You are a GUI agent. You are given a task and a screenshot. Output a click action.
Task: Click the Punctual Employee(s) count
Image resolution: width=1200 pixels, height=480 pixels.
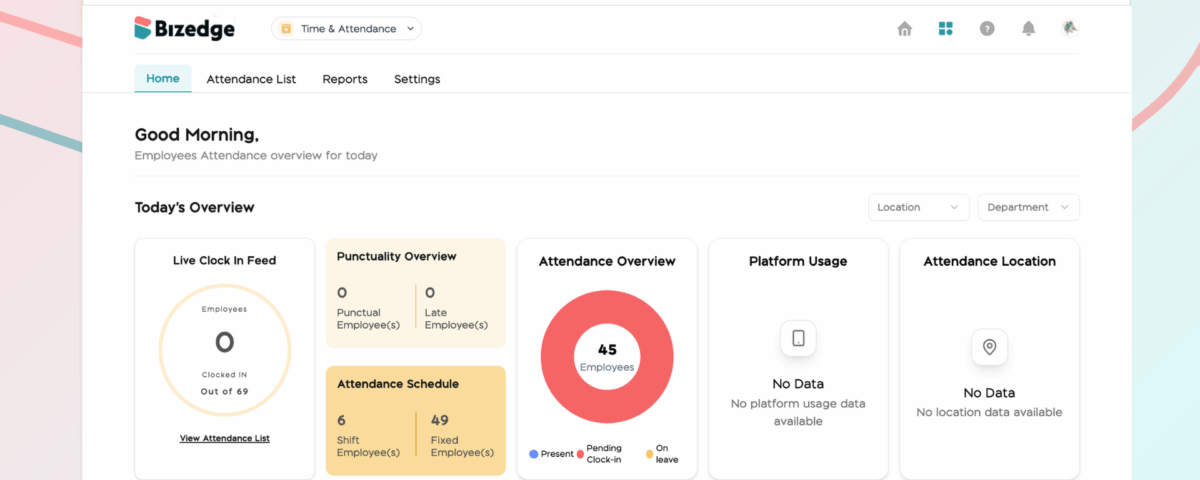point(342,293)
